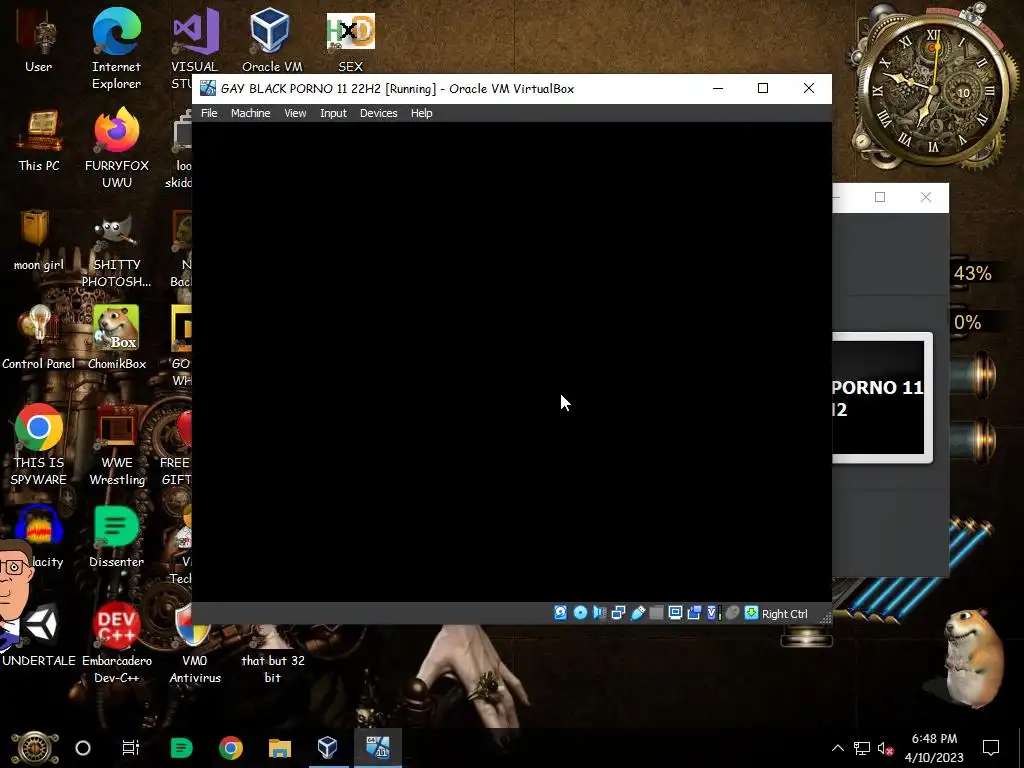Open the View menu
This screenshot has height=768, width=1024.
295,113
